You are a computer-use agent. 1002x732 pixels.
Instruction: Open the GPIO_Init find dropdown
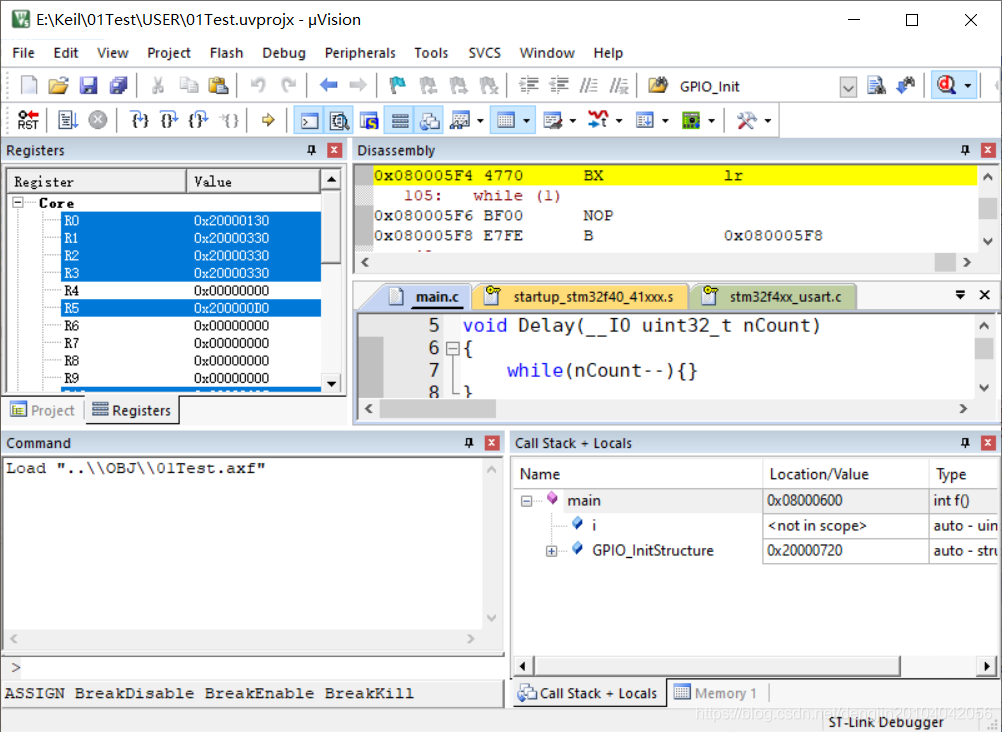point(848,86)
